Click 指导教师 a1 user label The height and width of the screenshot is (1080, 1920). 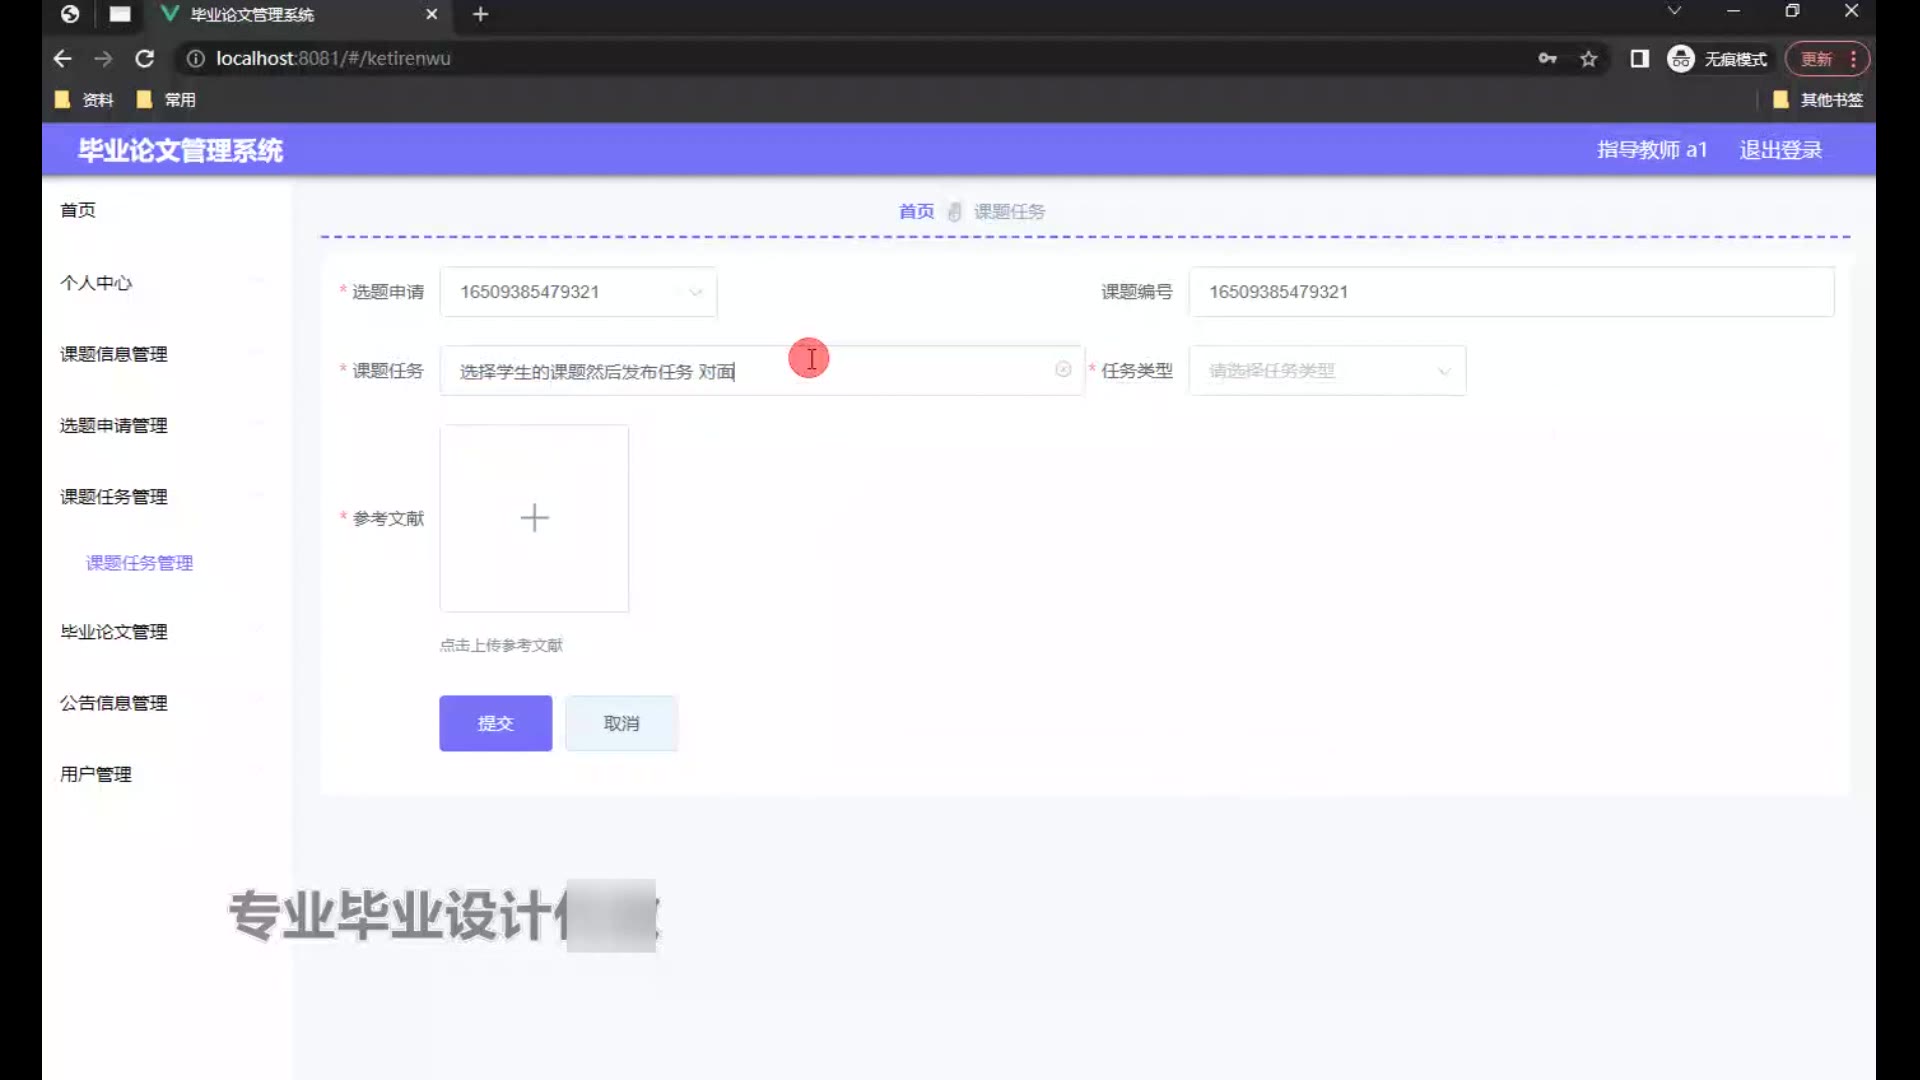pos(1652,150)
